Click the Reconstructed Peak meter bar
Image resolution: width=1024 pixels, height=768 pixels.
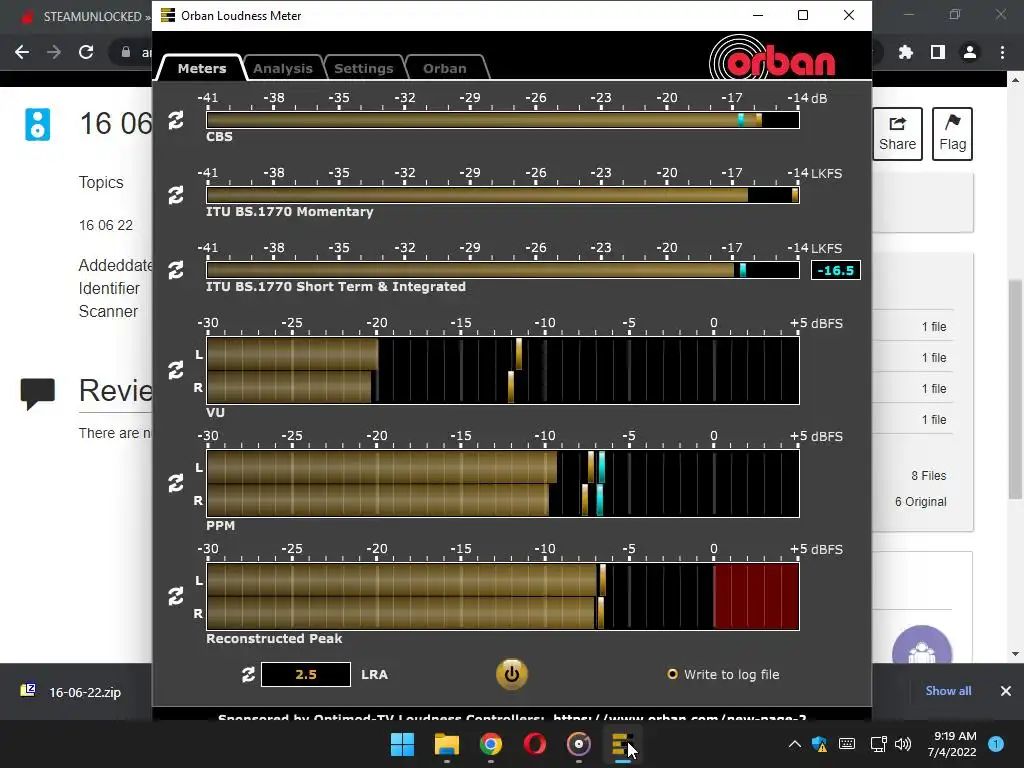click(x=503, y=596)
